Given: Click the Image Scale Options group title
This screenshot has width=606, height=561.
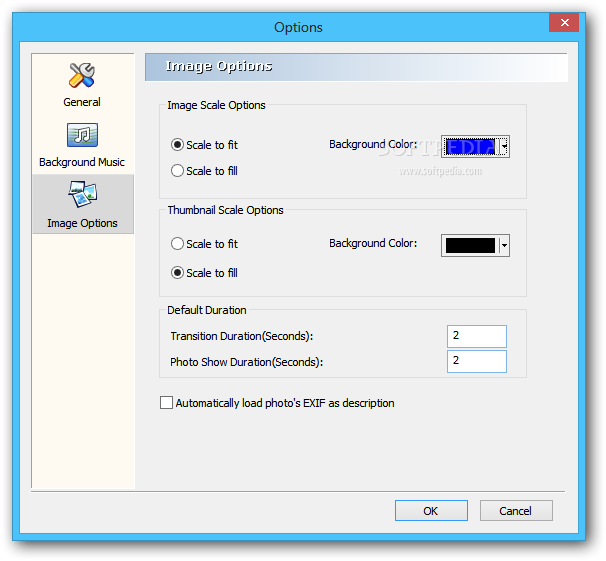Looking at the screenshot, I should click(216, 105).
